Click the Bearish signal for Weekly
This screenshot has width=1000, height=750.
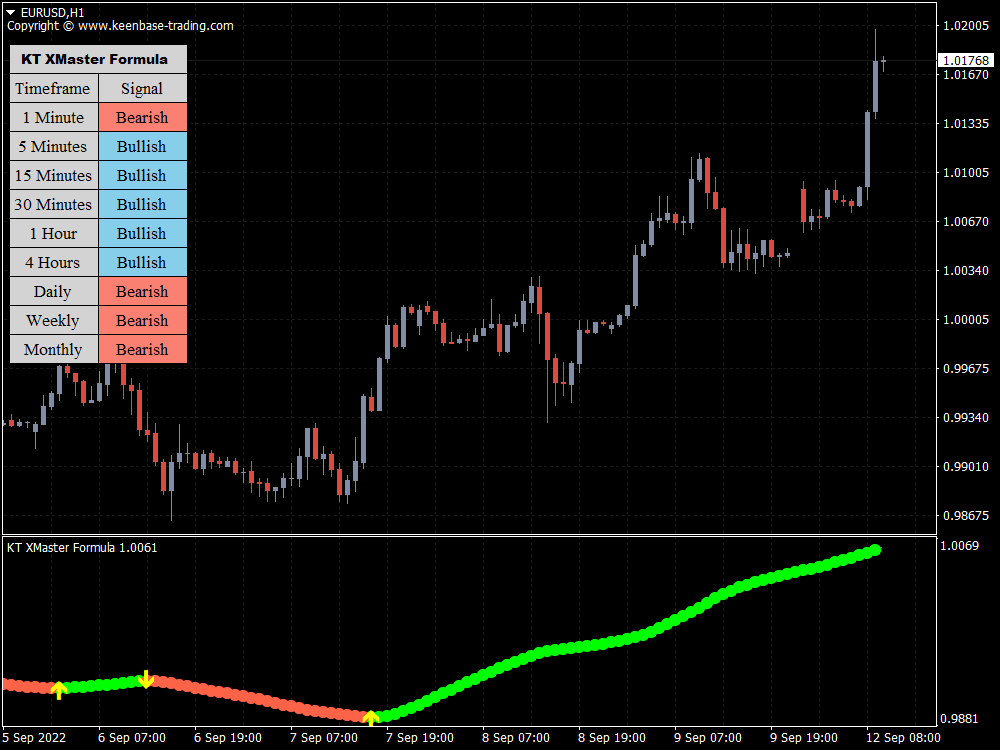click(143, 321)
